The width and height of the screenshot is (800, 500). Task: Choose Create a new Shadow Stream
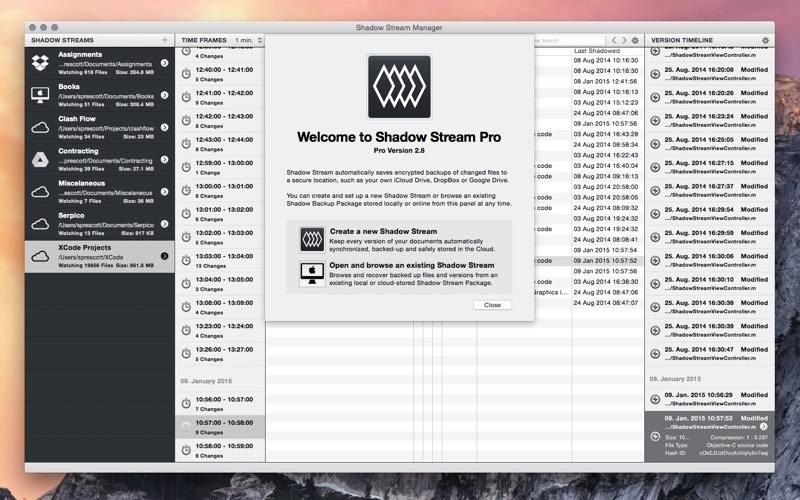click(x=399, y=240)
